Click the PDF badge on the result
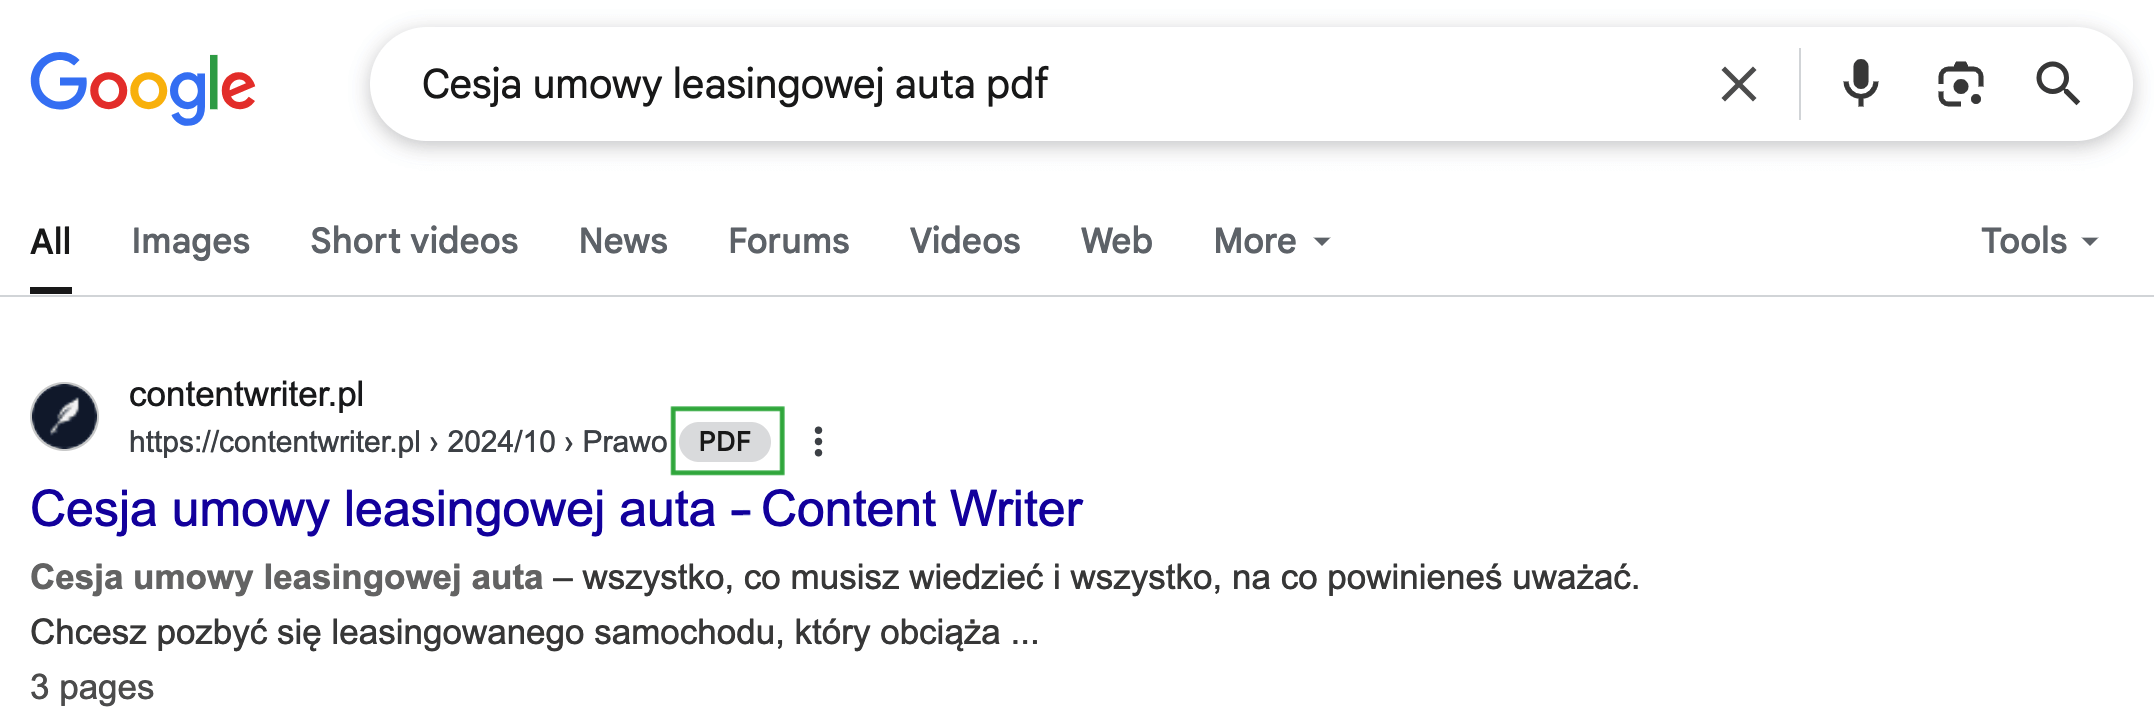Screen dimensions: 2154x726 pyautogui.click(x=725, y=441)
